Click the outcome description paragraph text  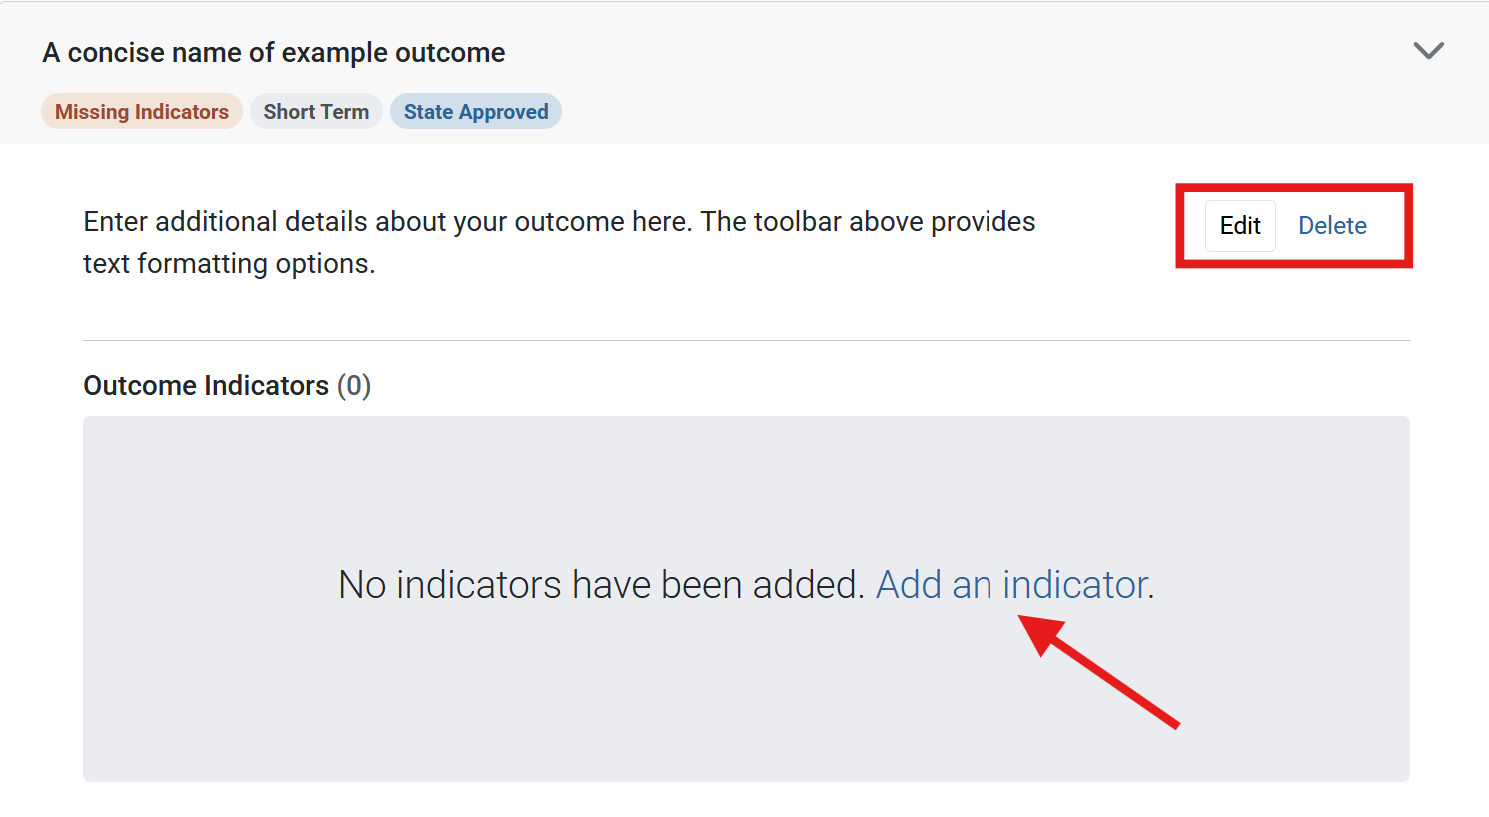pyautogui.click(x=559, y=222)
